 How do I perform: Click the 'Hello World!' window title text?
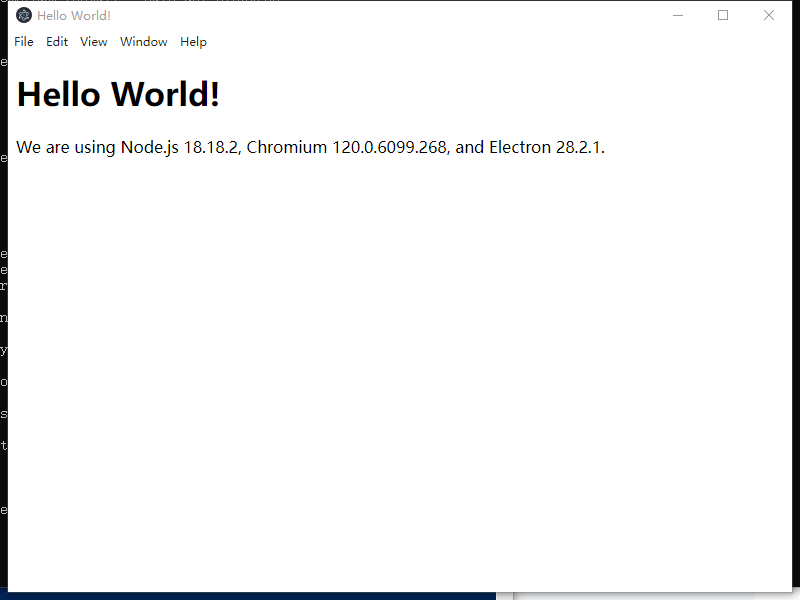73,16
